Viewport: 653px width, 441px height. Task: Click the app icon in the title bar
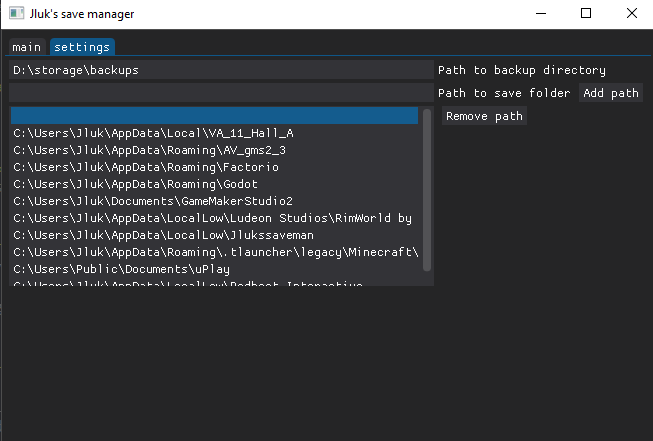tap(16, 13)
